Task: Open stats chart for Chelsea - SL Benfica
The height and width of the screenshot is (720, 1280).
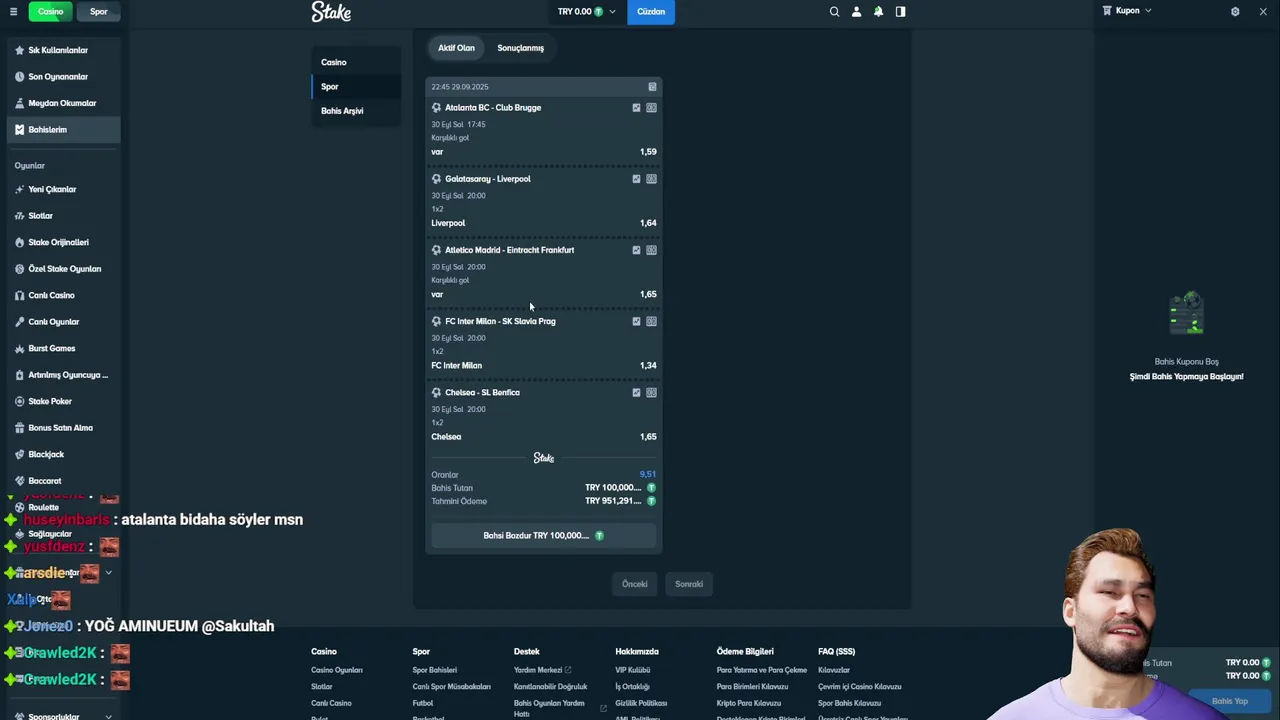Action: tap(636, 392)
